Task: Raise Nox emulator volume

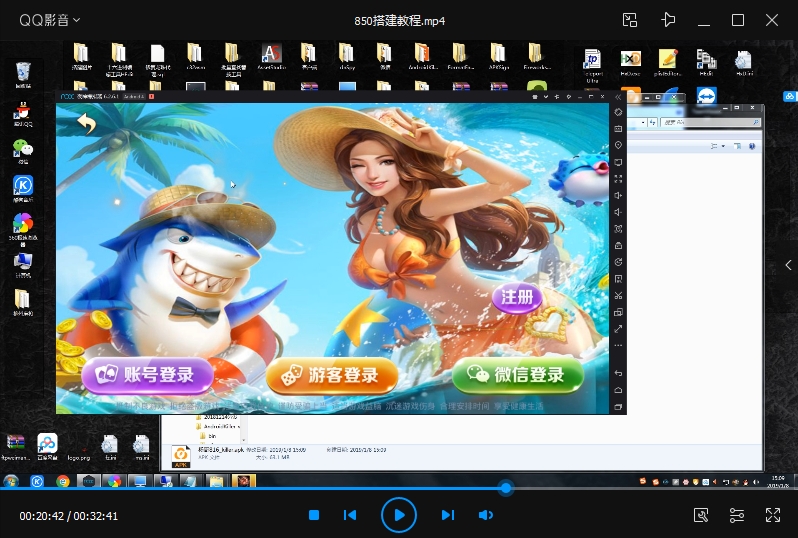Action: 618,195
